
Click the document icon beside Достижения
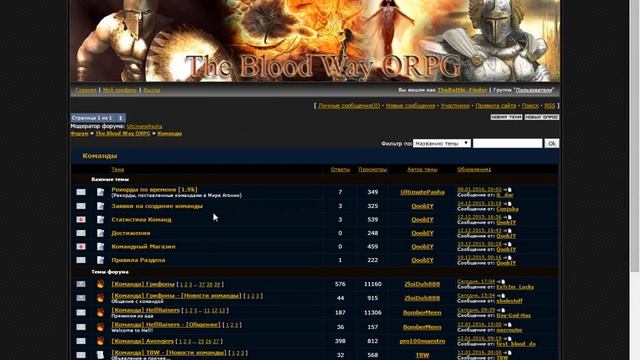click(100, 233)
